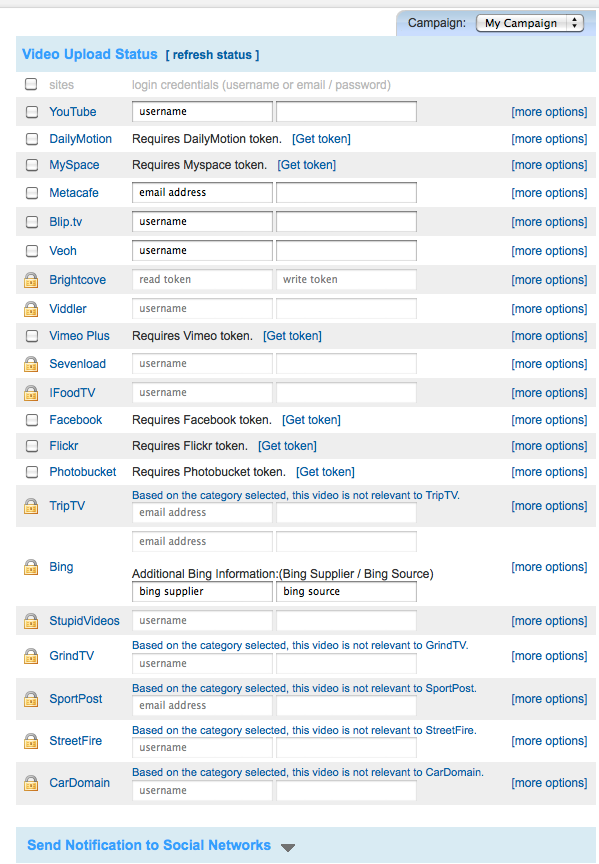Image resolution: width=599 pixels, height=864 pixels.
Task: Open the GrindTV site link
Action: click(72, 656)
